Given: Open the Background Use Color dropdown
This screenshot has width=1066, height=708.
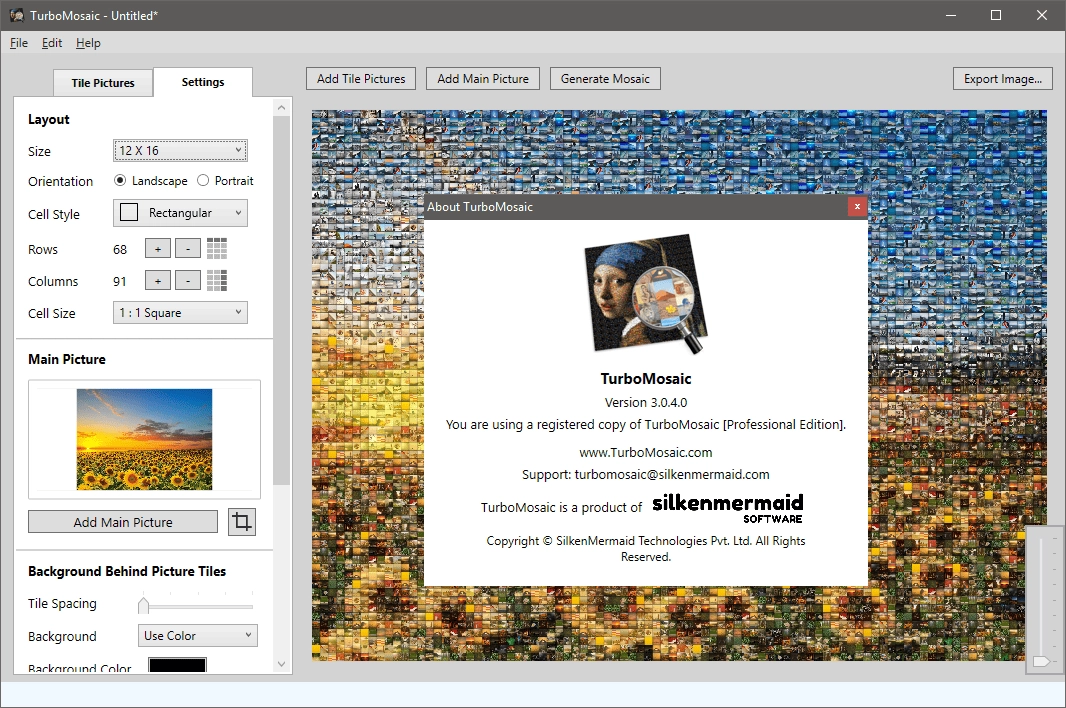Looking at the screenshot, I should click(x=197, y=635).
